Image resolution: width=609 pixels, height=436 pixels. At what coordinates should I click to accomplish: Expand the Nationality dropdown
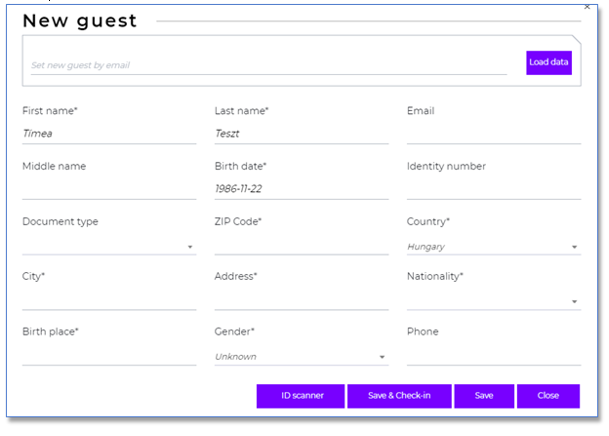[x=493, y=301]
